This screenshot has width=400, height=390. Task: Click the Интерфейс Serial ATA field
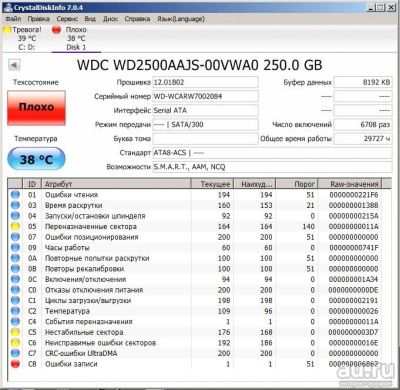pos(205,110)
